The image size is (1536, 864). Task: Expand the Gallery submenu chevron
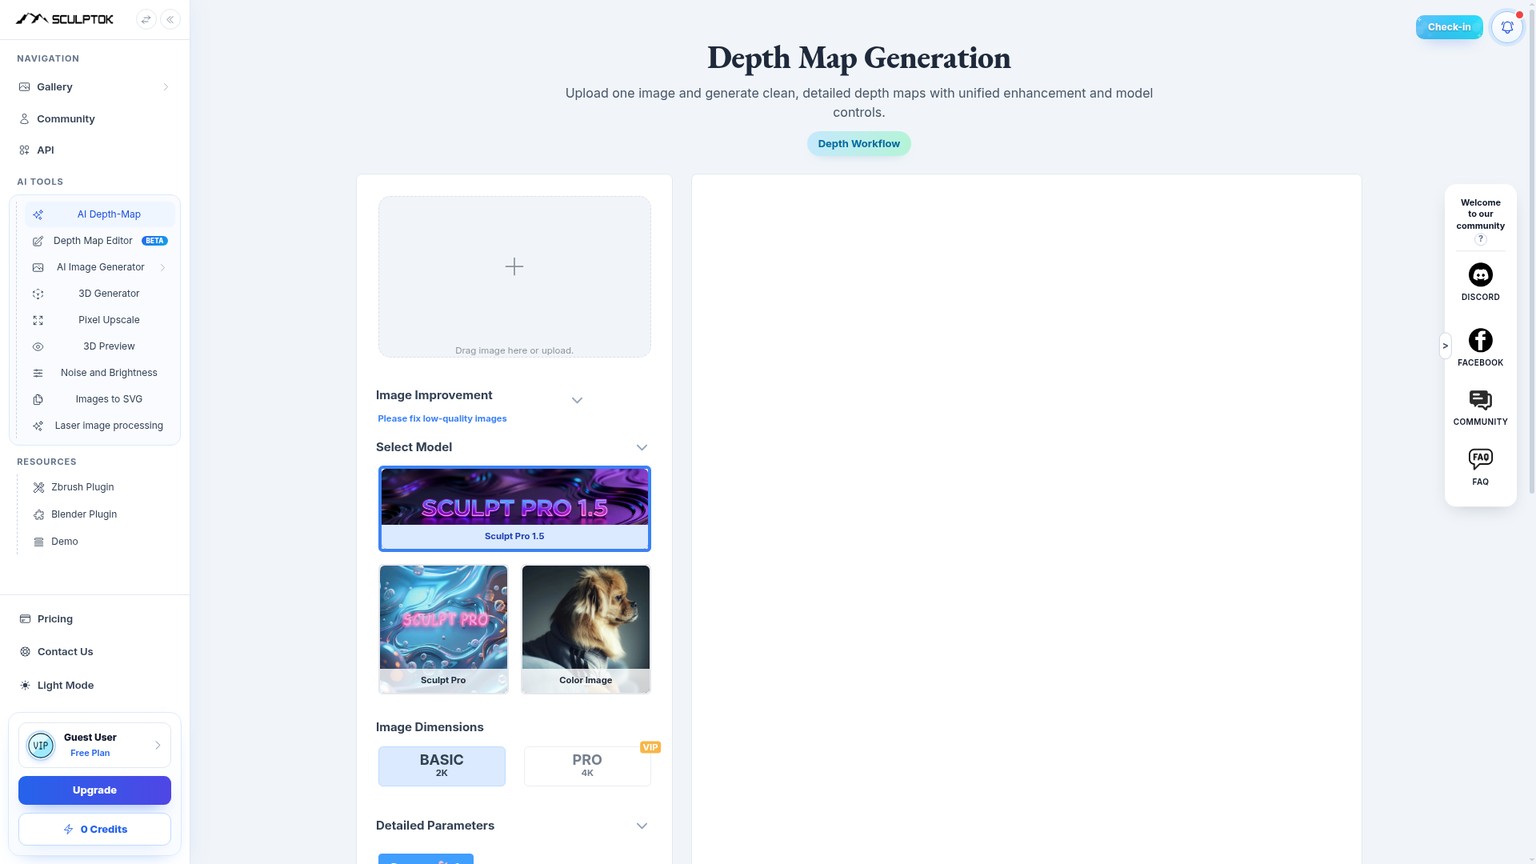[x=165, y=87]
